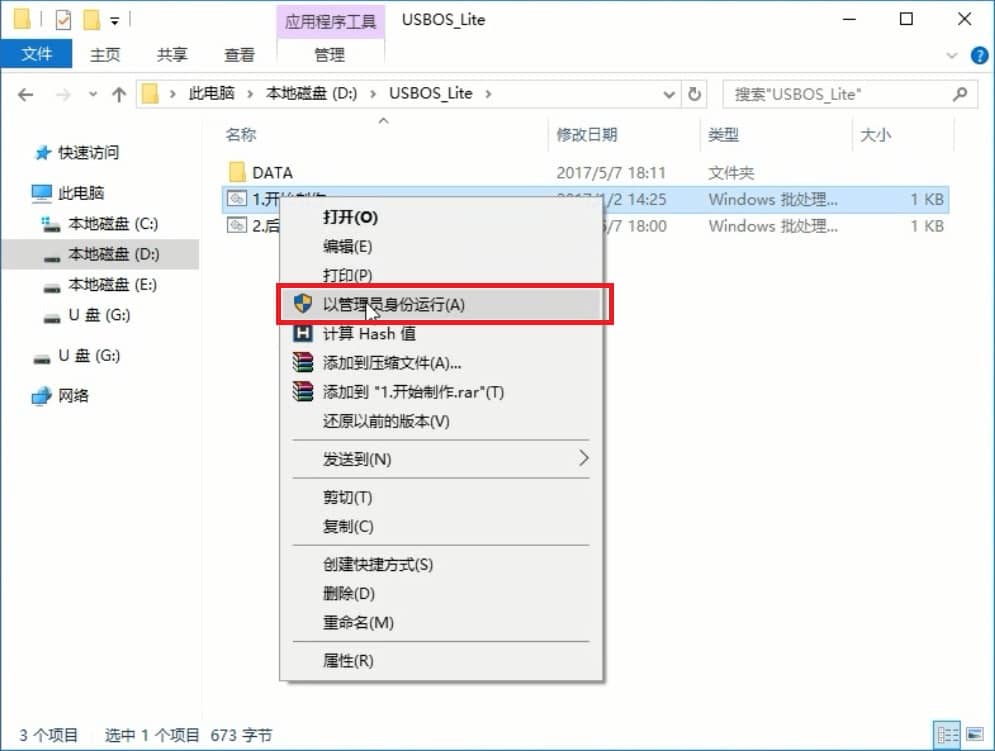Click the search magnifier icon
The image size is (995, 751).
pyautogui.click(x=960, y=94)
